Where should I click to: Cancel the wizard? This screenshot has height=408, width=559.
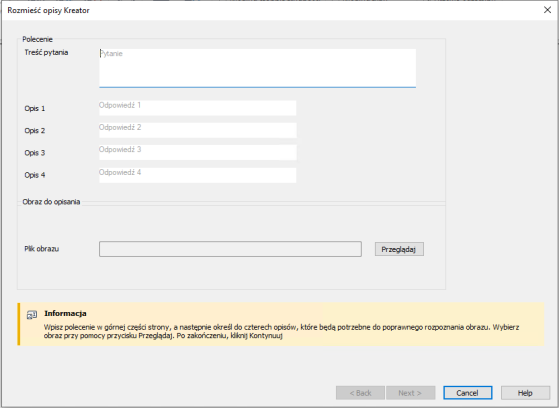468,393
